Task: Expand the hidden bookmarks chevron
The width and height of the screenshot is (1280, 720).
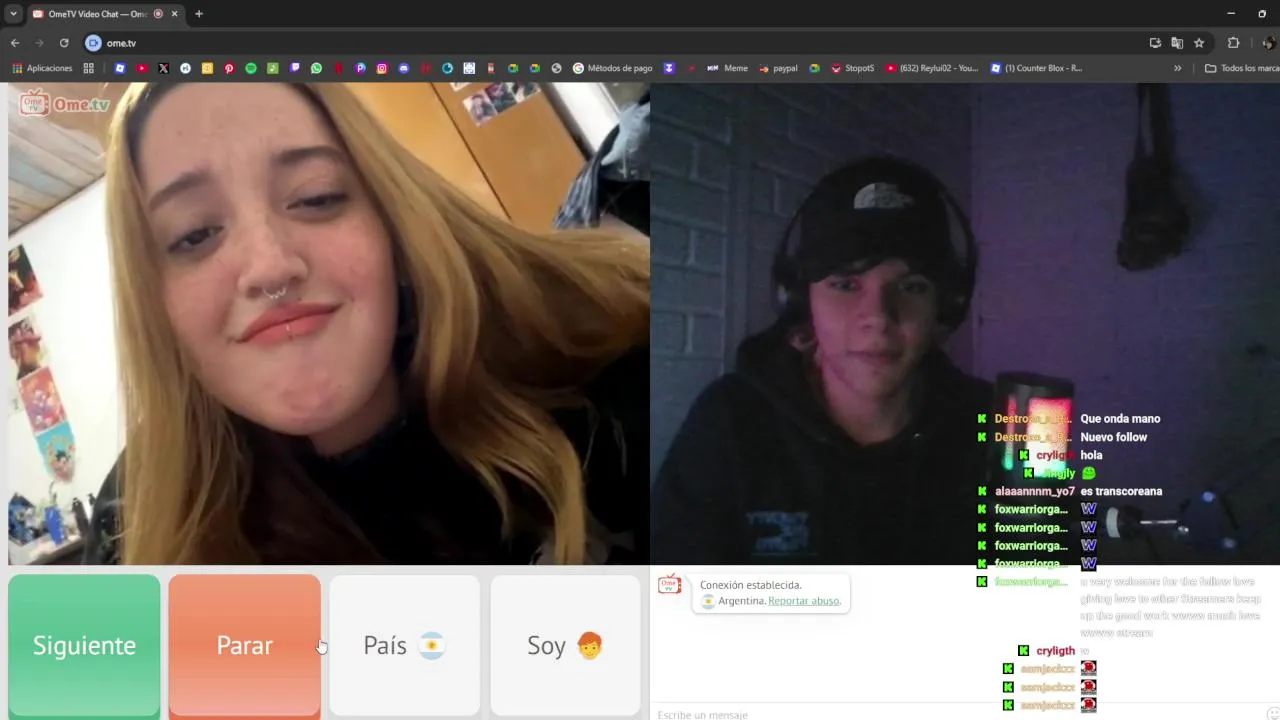Action: [1177, 68]
